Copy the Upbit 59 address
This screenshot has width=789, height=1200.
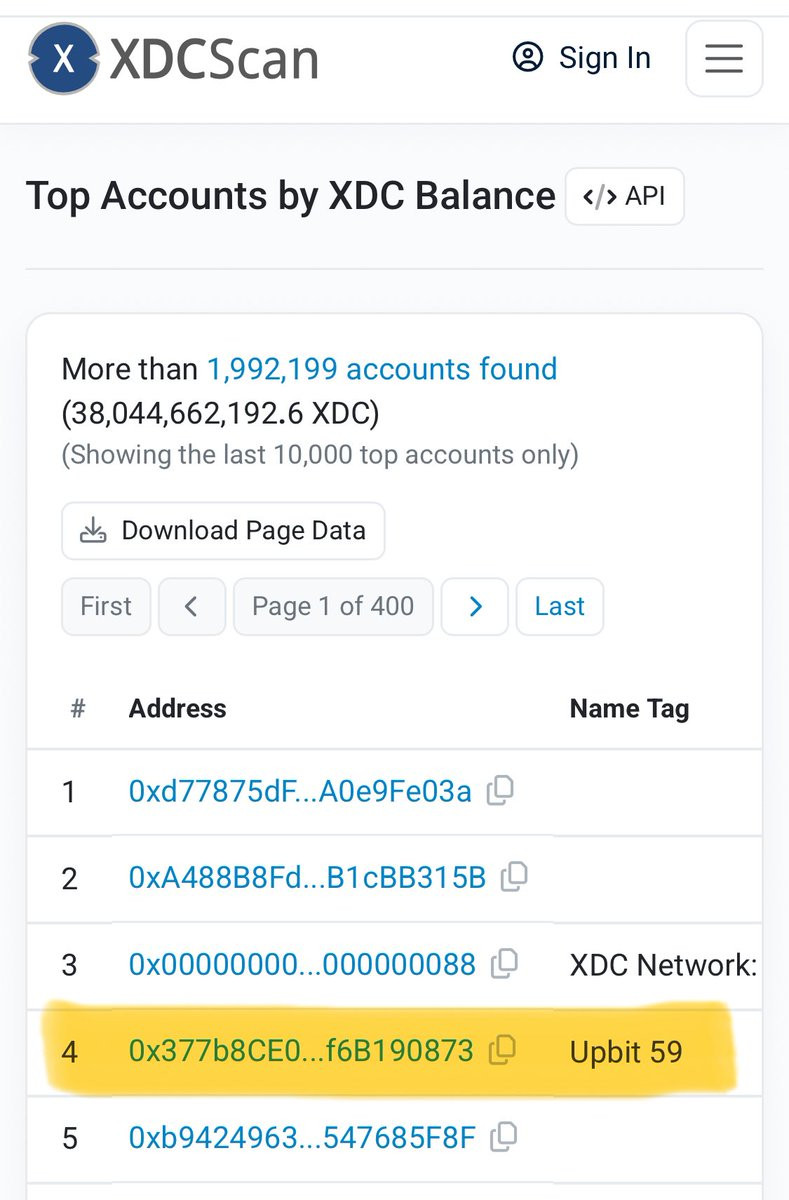pos(502,1050)
